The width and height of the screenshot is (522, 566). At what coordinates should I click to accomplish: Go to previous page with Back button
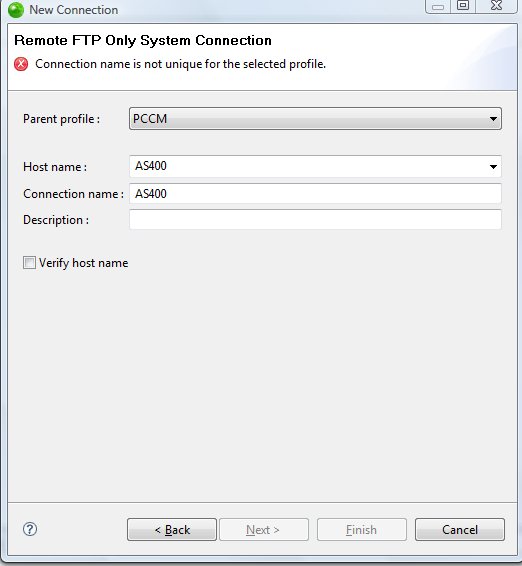click(172, 530)
